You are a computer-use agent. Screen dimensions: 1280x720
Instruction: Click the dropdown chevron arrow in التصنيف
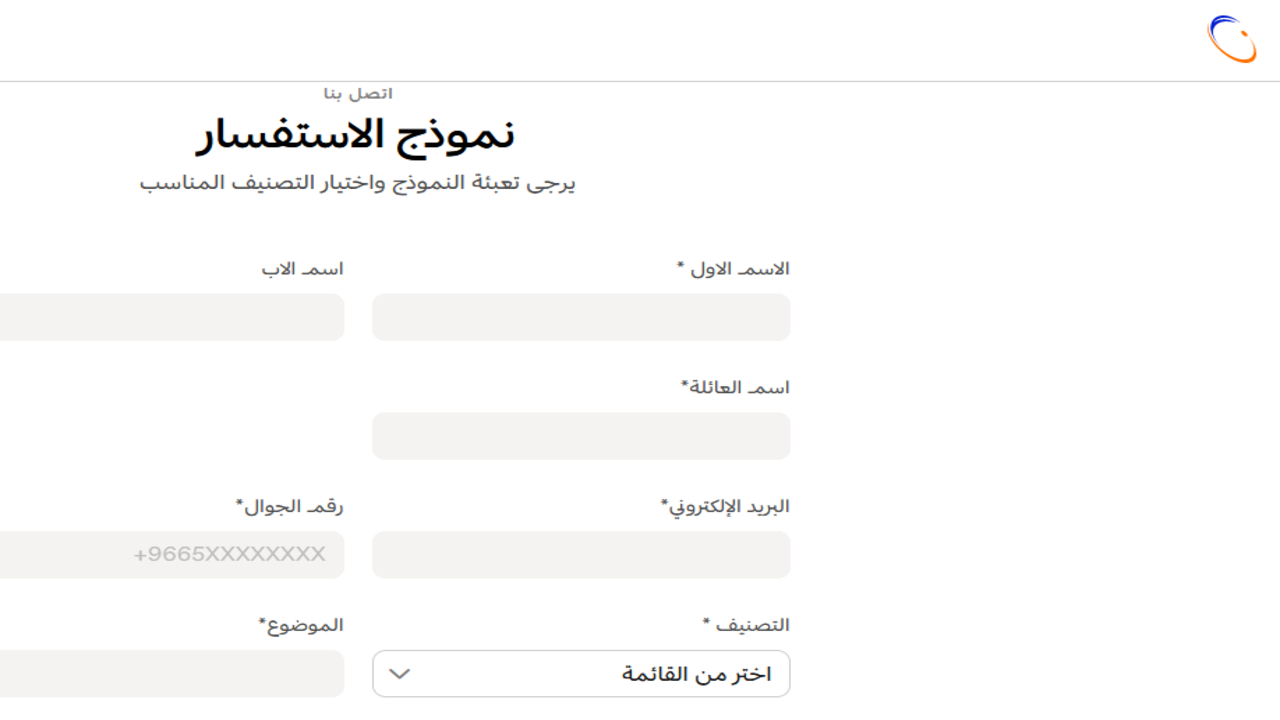399,674
